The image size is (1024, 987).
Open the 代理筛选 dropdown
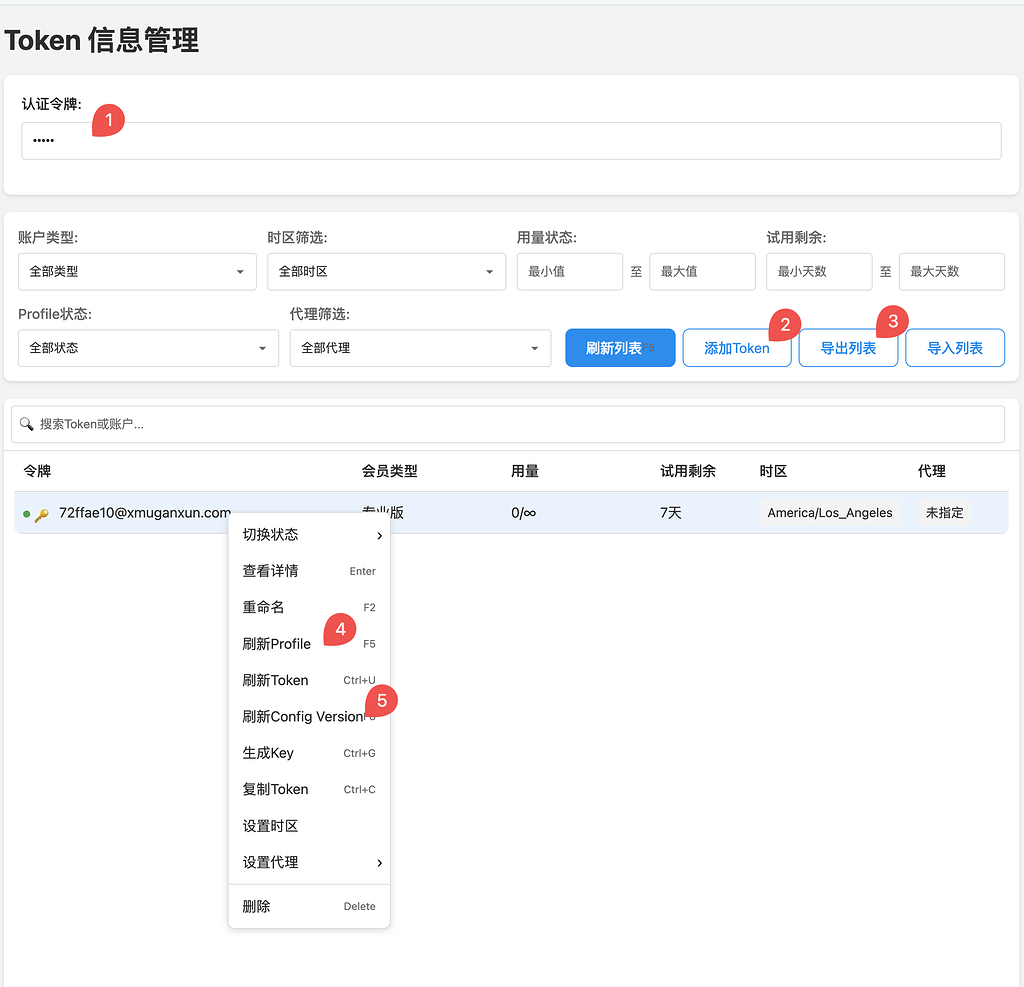(420, 348)
